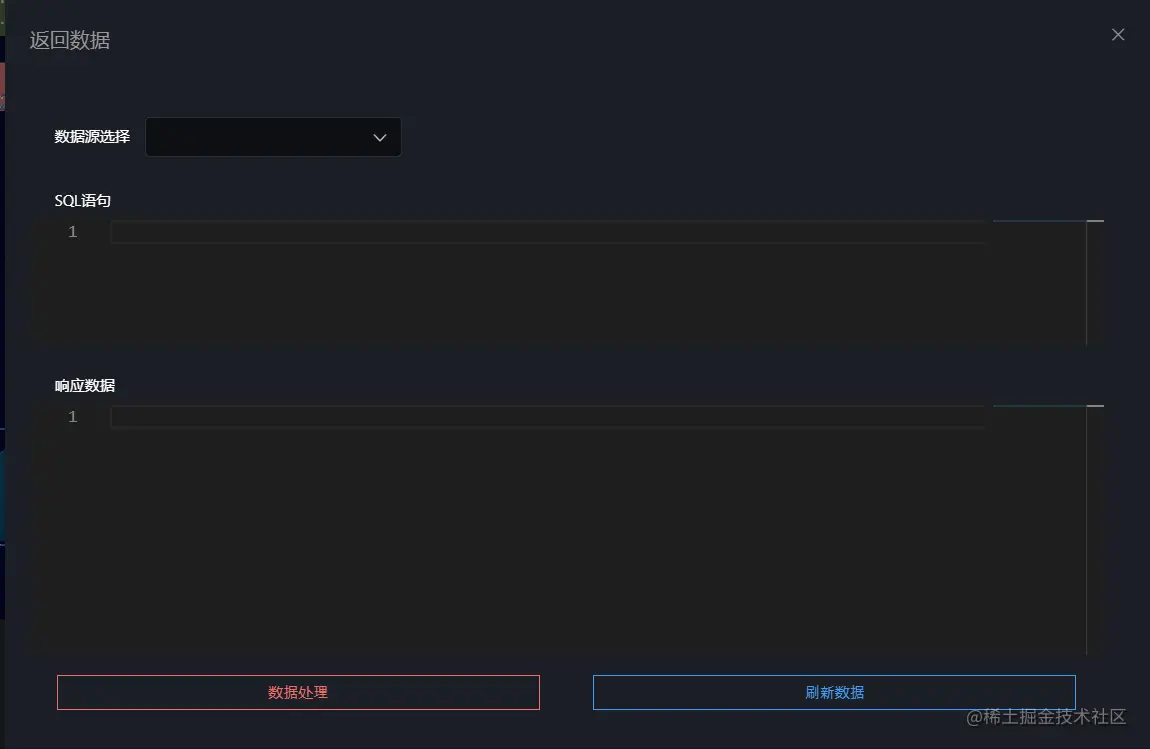Focus the first line of SQL语句 editor
Image resolution: width=1150 pixels, height=749 pixels.
[x=545, y=232]
